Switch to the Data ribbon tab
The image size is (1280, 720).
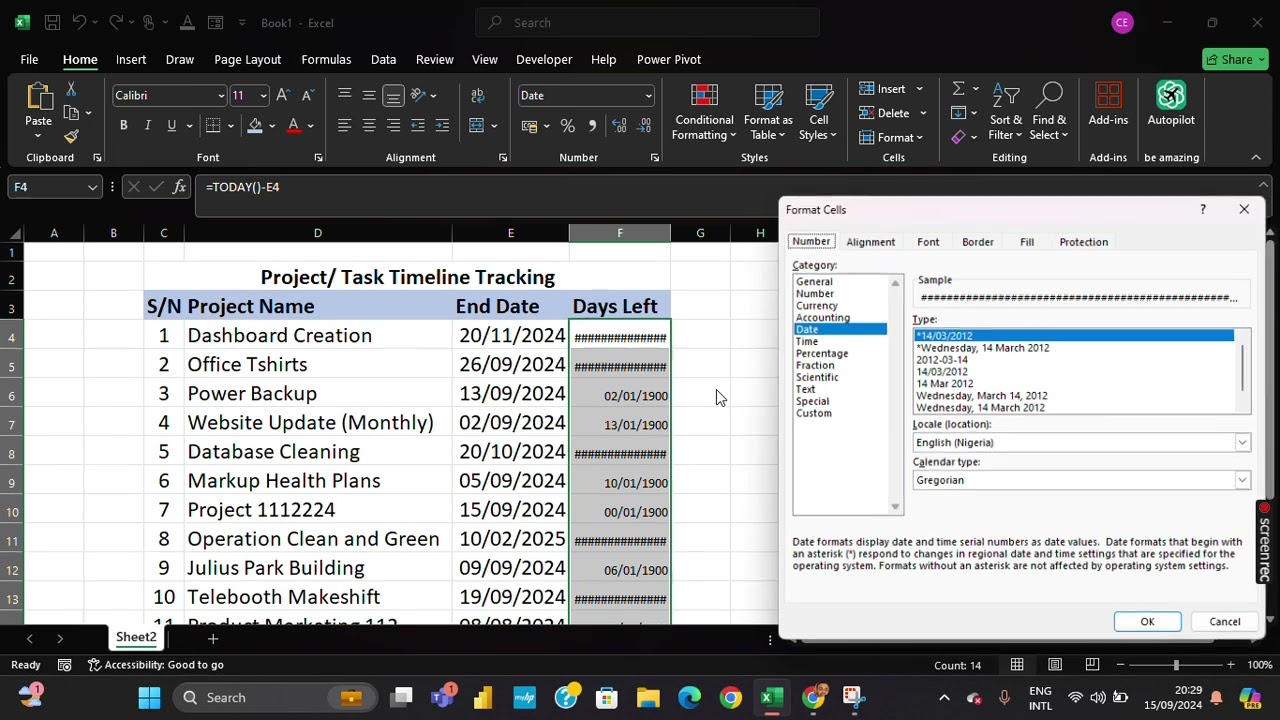(x=383, y=59)
